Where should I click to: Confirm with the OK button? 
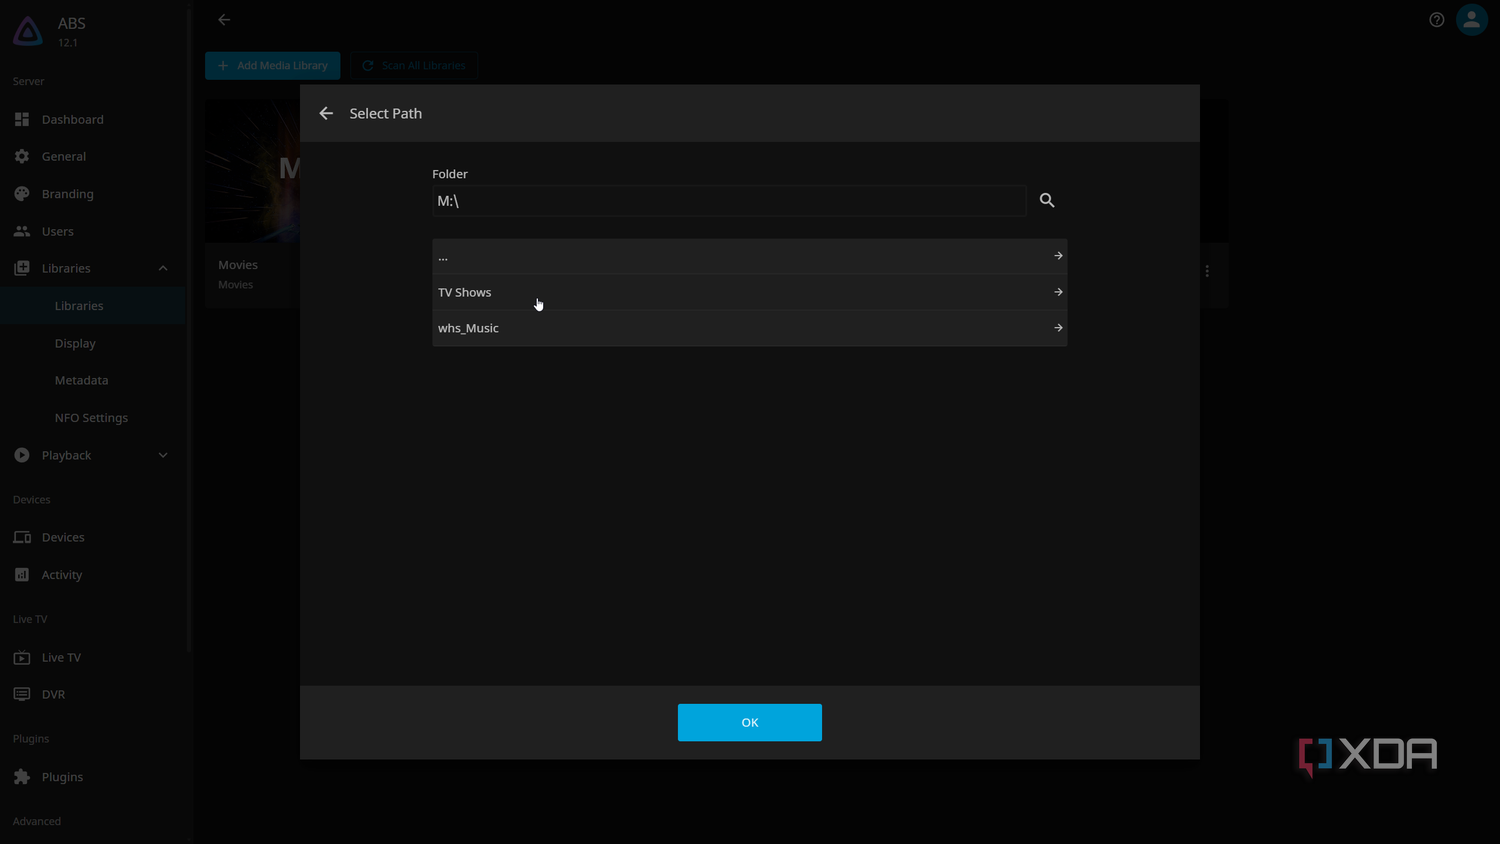pos(750,722)
